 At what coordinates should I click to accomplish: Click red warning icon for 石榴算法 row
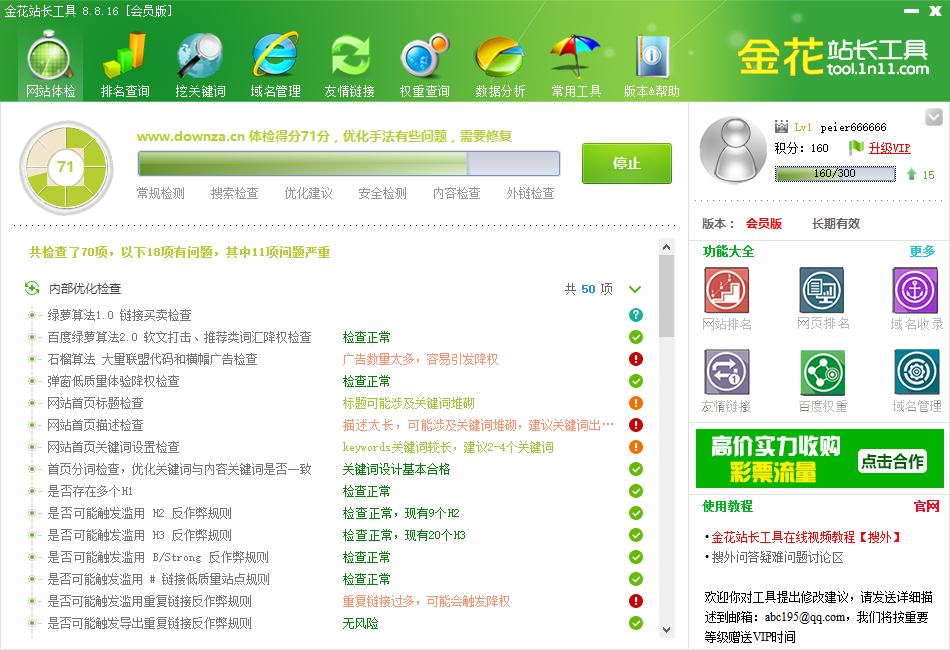click(x=636, y=359)
